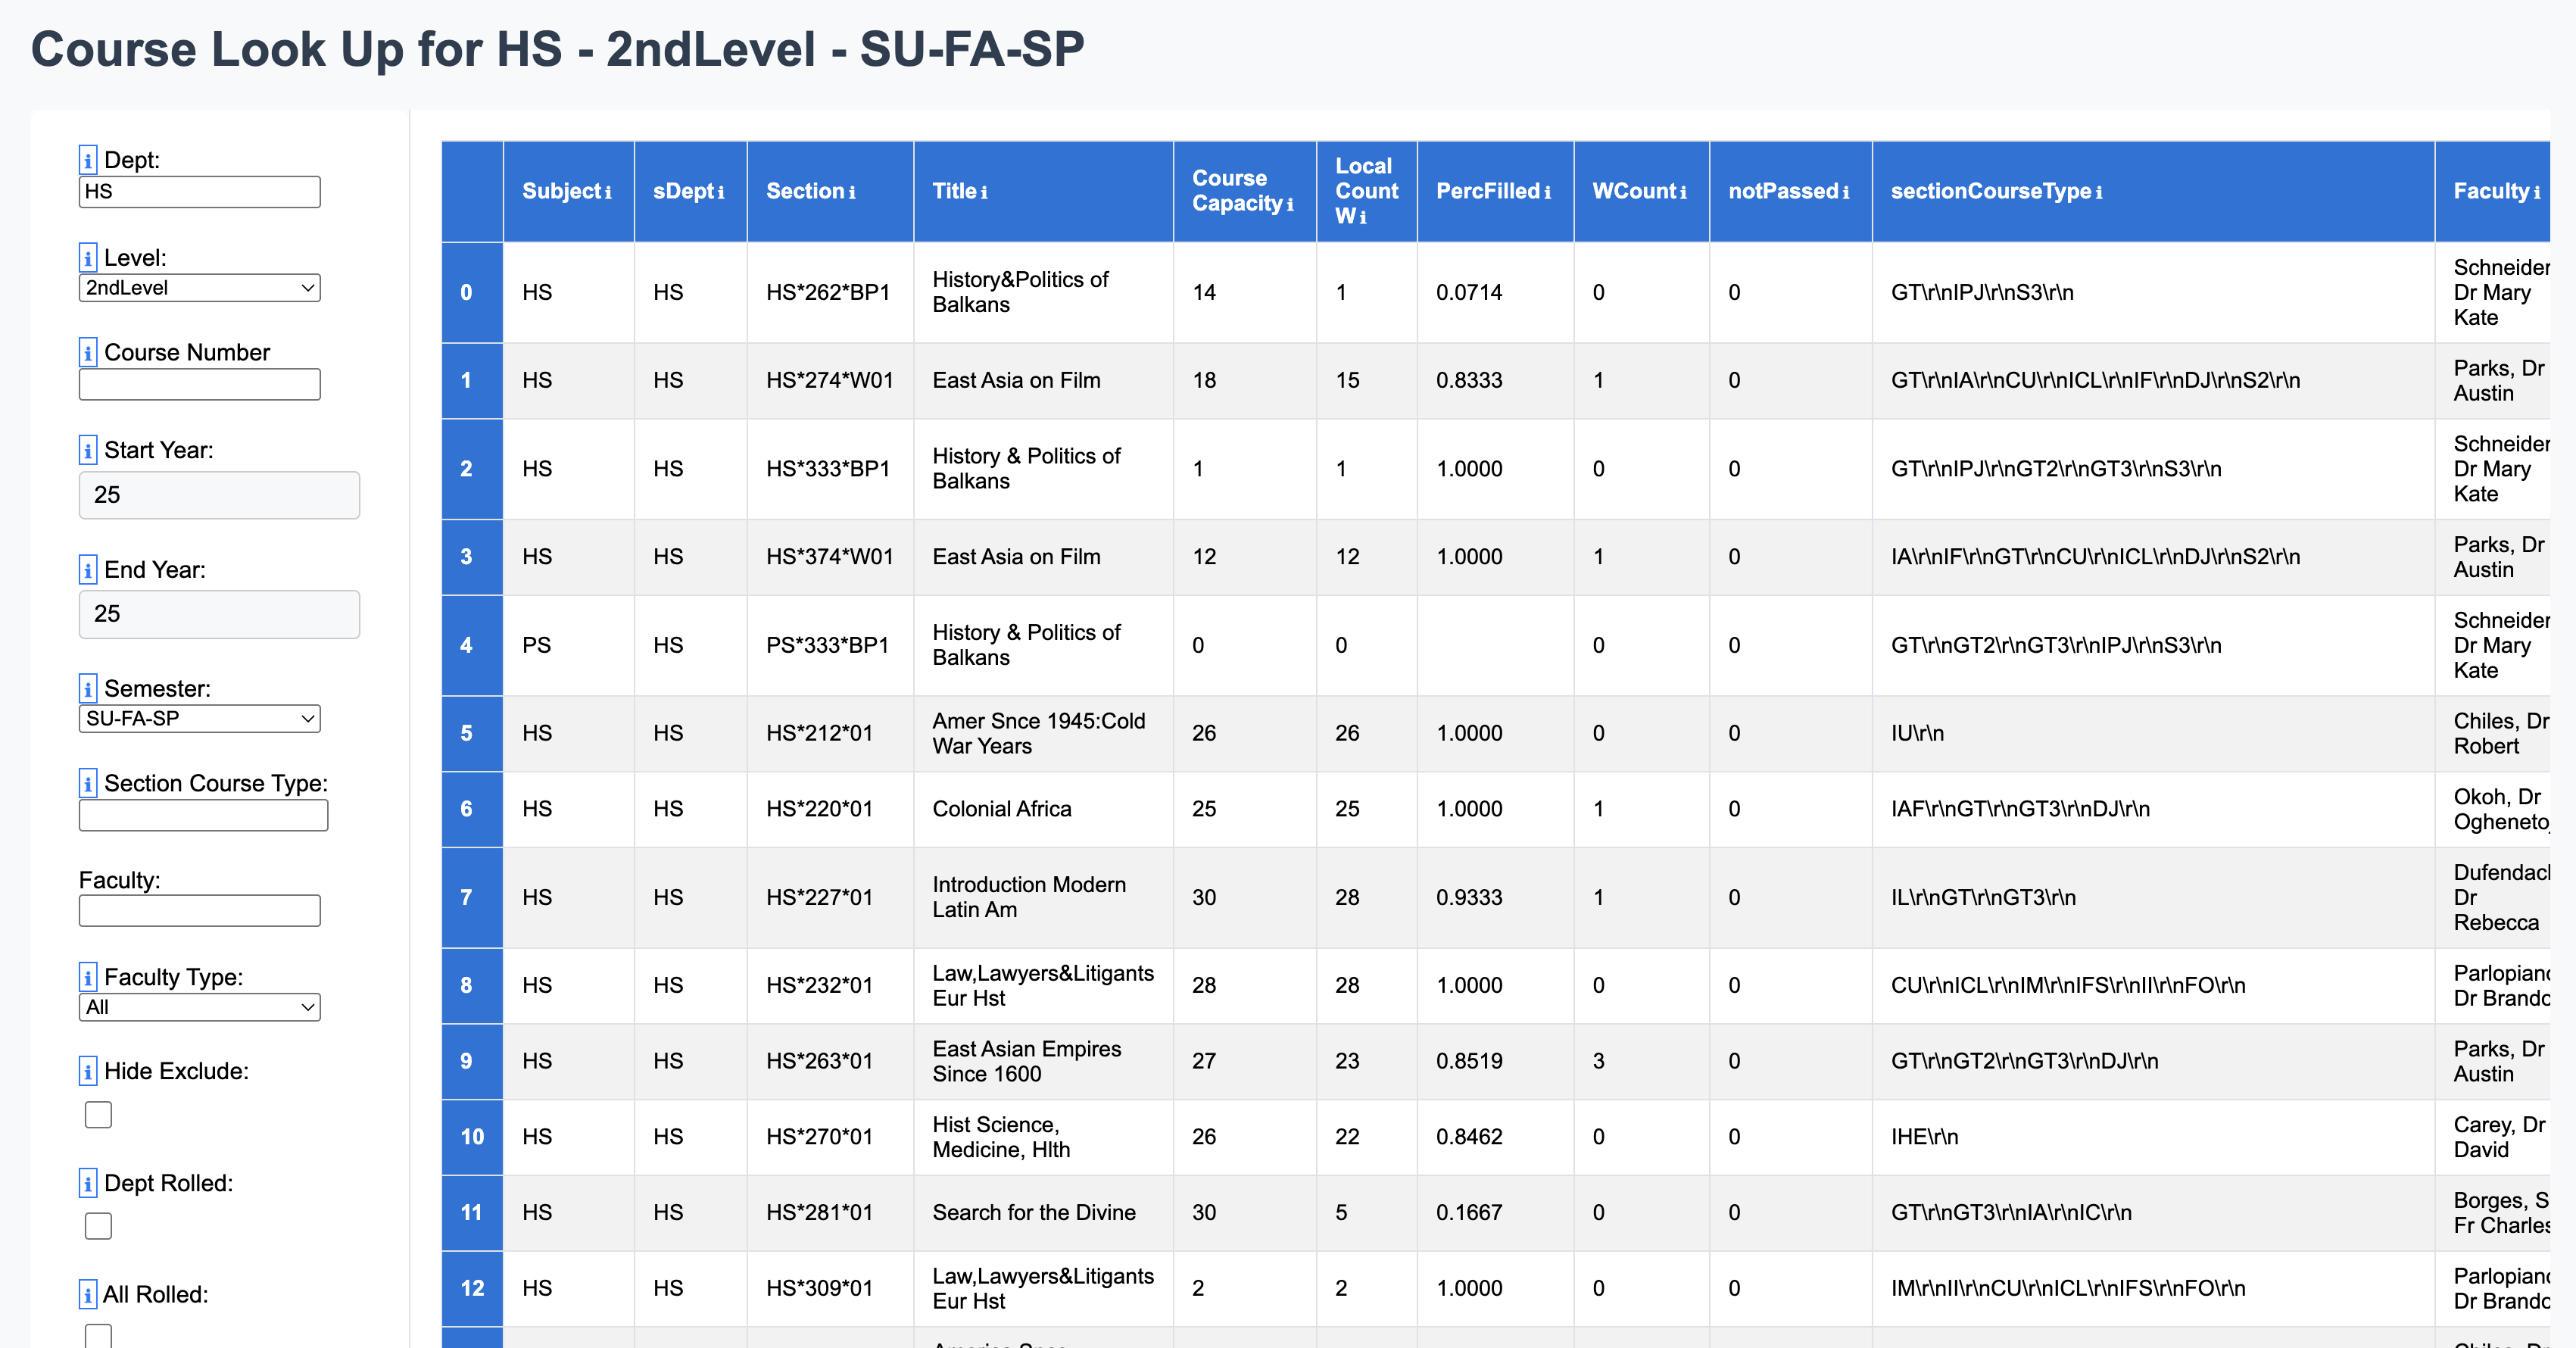The image size is (2576, 1348).
Task: Click info icon in PercFilled column header
Action: click(x=1547, y=192)
